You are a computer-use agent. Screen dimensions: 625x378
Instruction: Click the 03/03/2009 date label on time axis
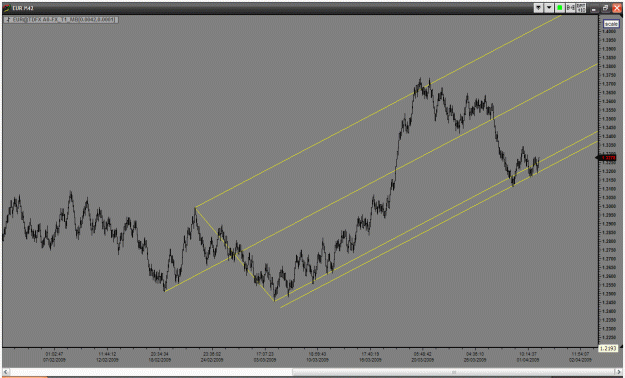(265, 360)
